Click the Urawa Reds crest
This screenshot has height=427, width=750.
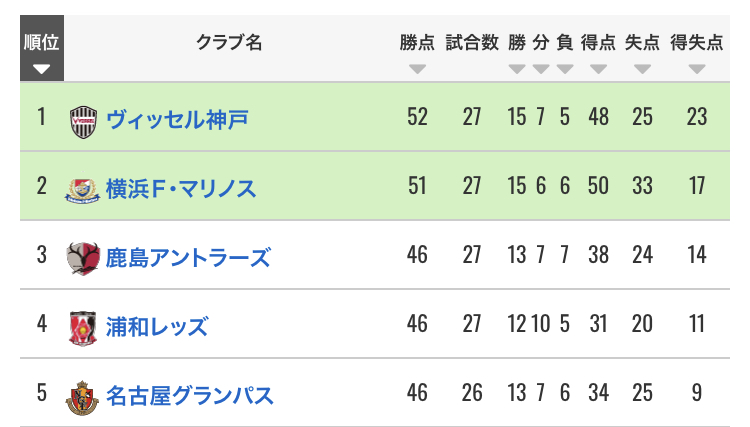click(83, 328)
